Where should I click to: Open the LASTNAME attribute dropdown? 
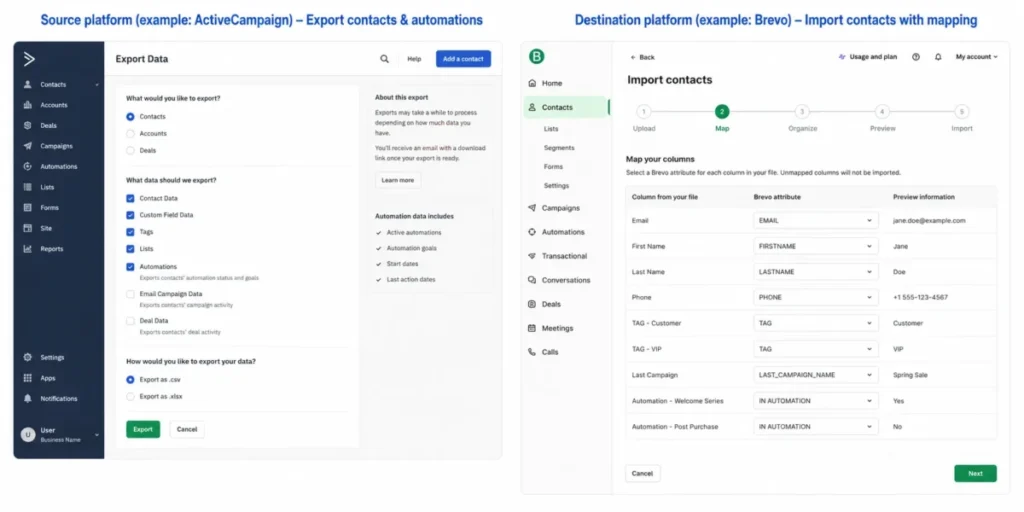(x=816, y=272)
